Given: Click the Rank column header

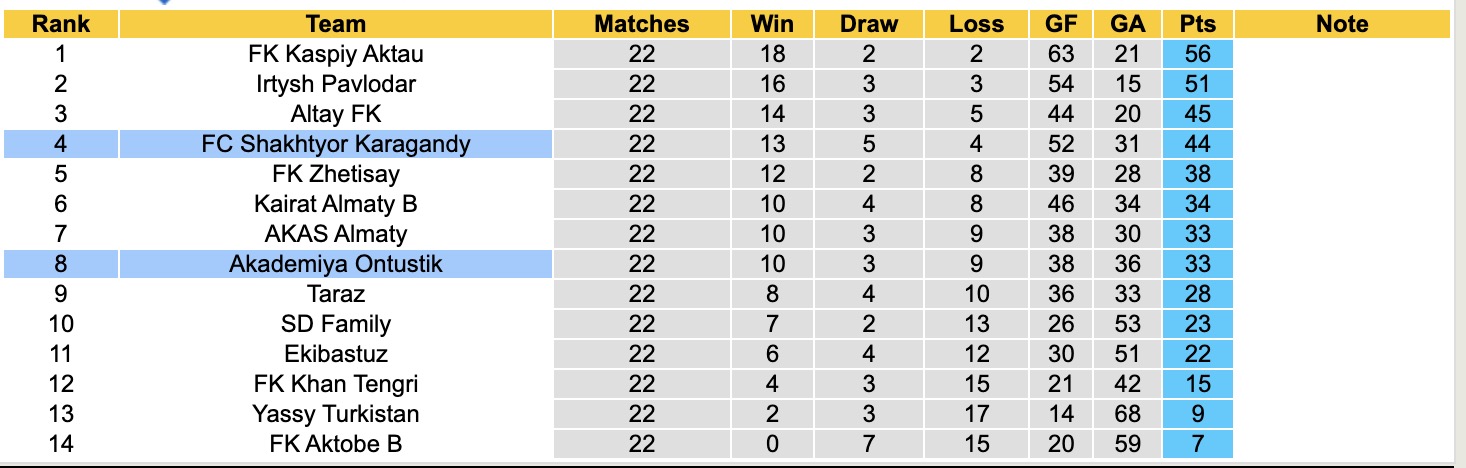Looking at the screenshot, I should point(62,24).
